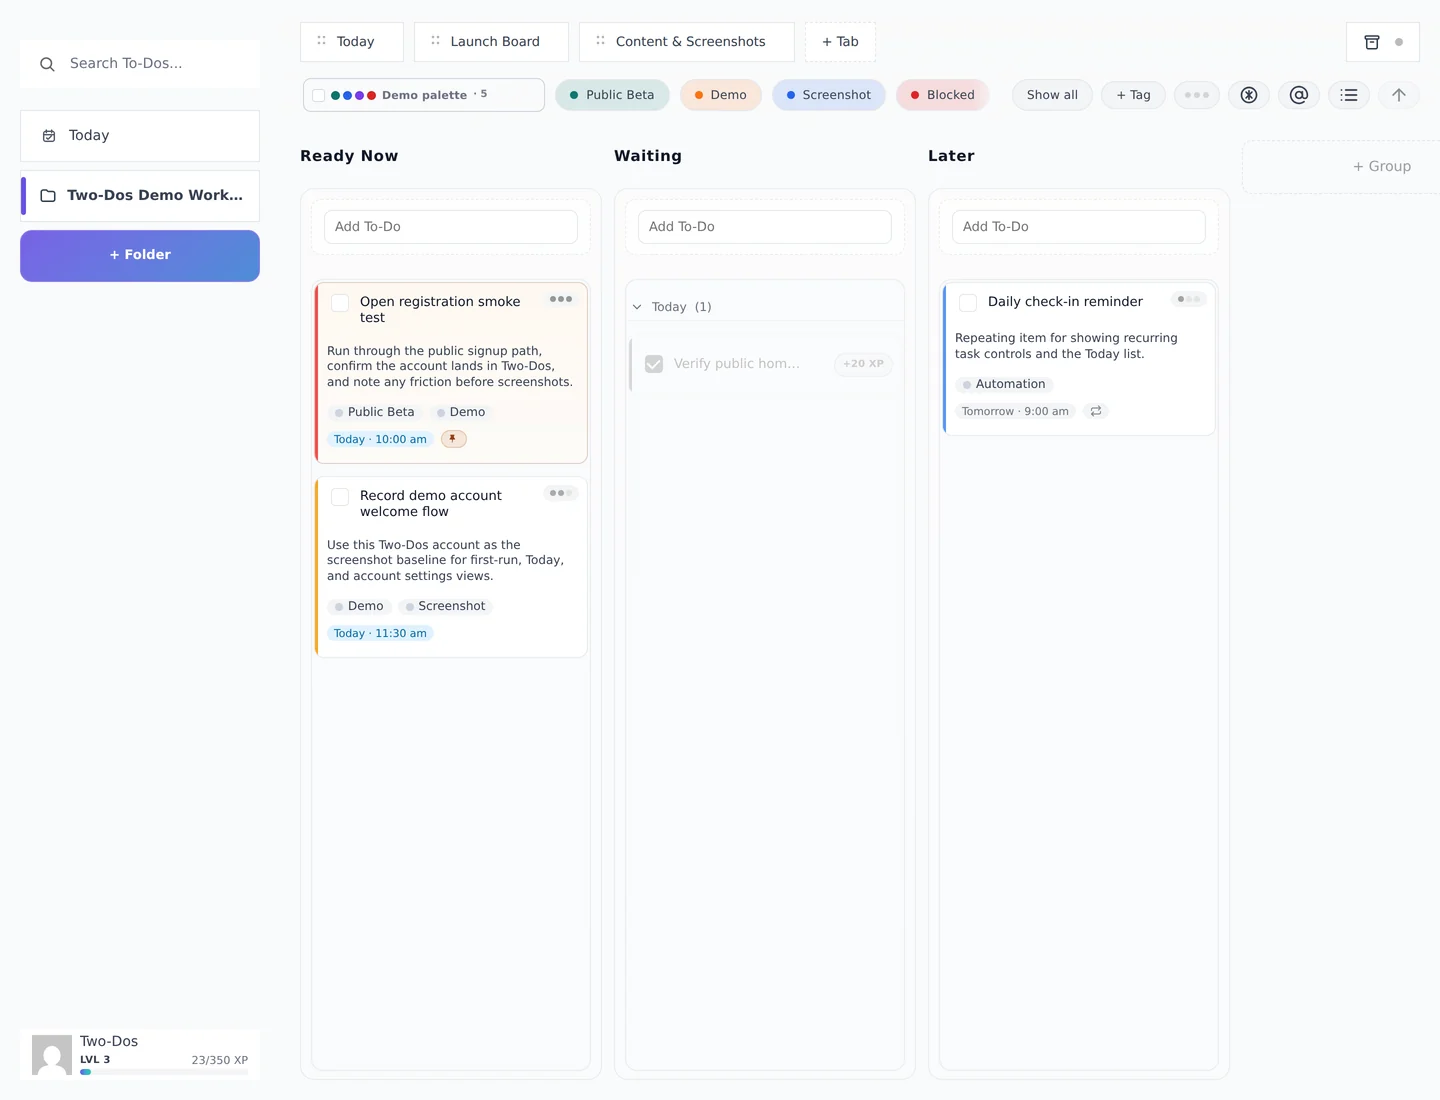The height and width of the screenshot is (1100, 1440).
Task: Check off Open registration smoke test
Action: (340, 302)
